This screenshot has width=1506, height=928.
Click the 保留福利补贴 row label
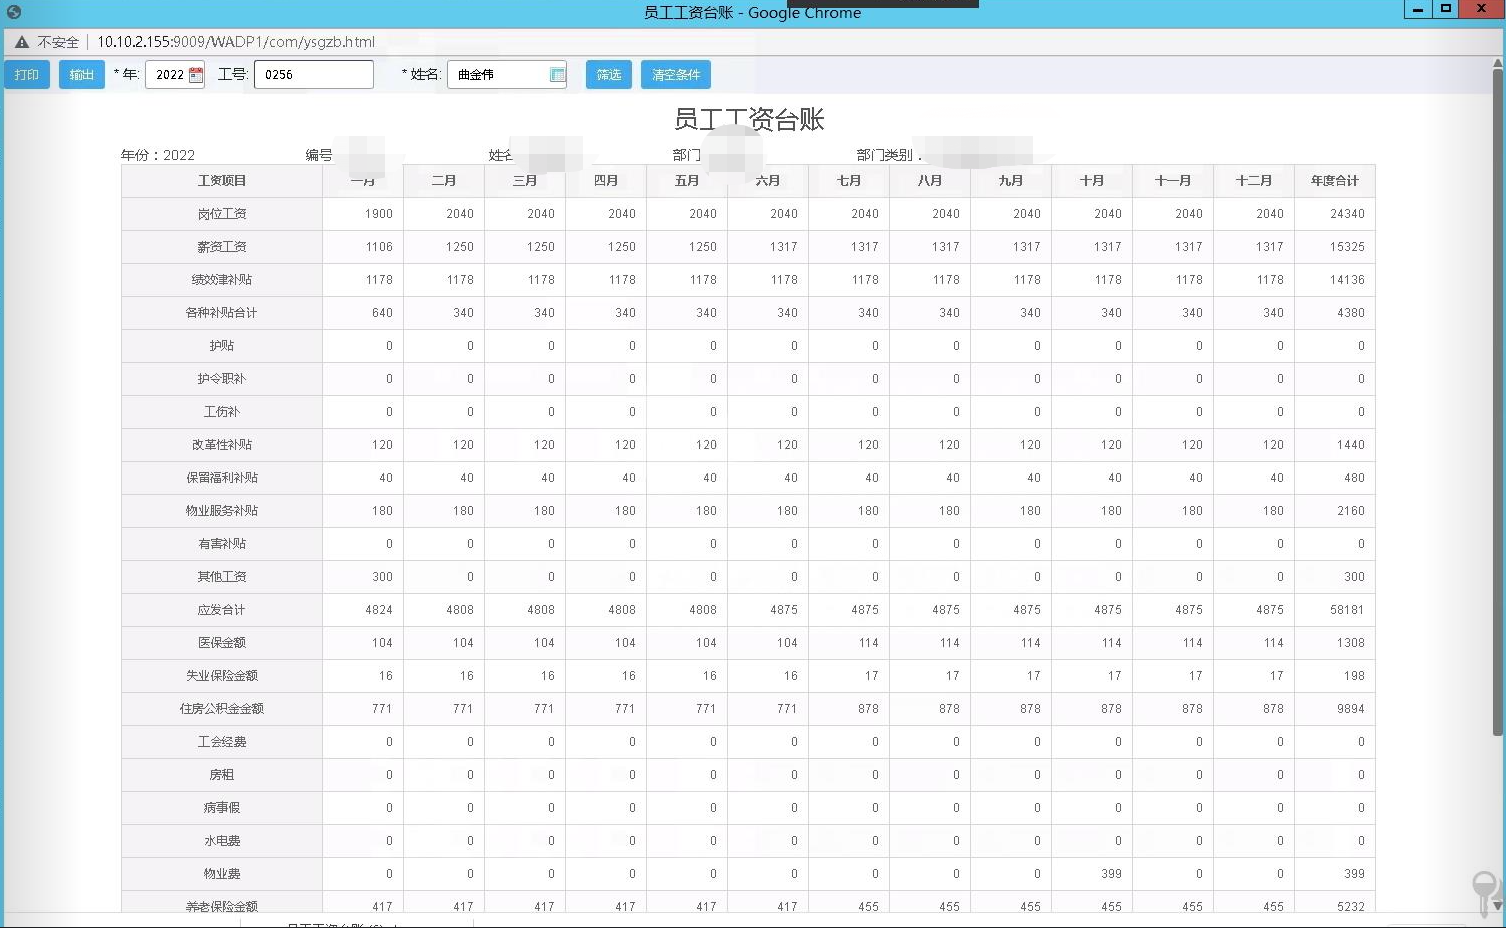click(x=222, y=478)
